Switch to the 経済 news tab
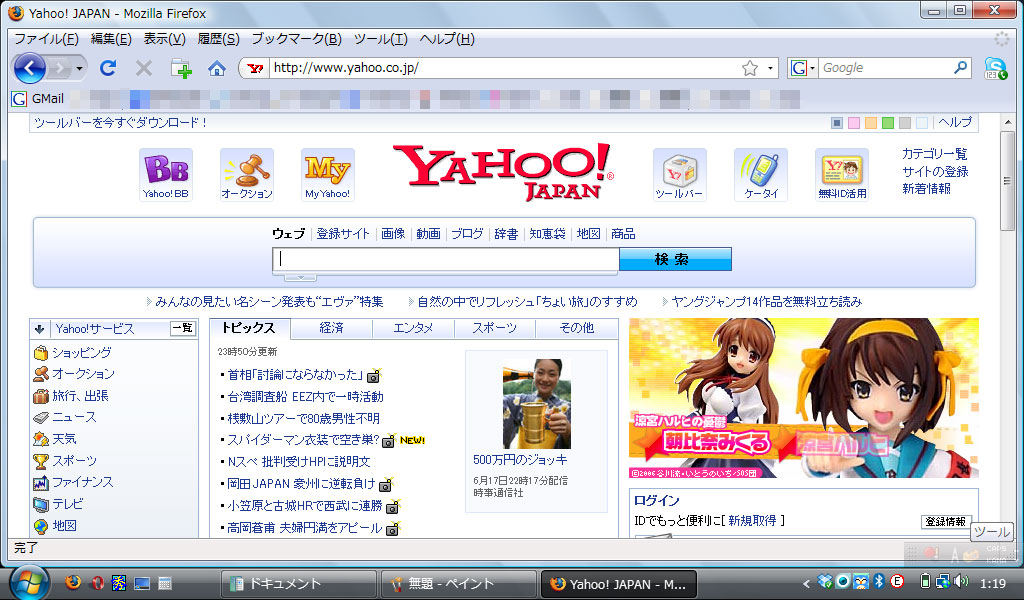Screen dimensions: 1024x600 tap(332, 328)
